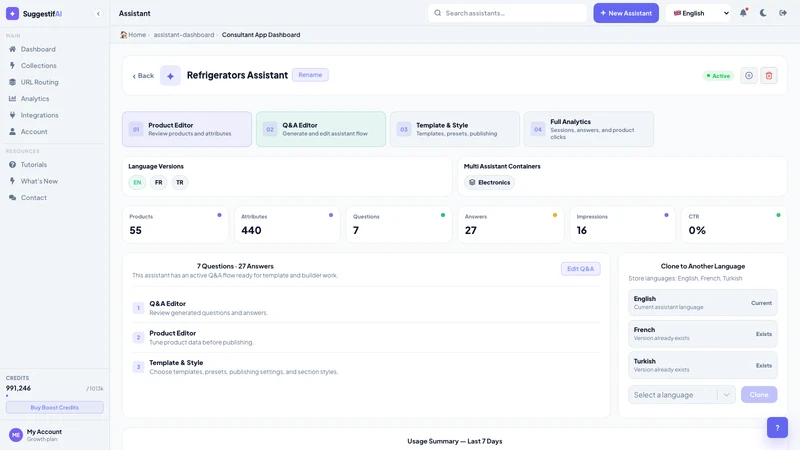The width and height of the screenshot is (800, 450).
Task: Open My Account profile at sidebar bottom
Action: [55, 435]
